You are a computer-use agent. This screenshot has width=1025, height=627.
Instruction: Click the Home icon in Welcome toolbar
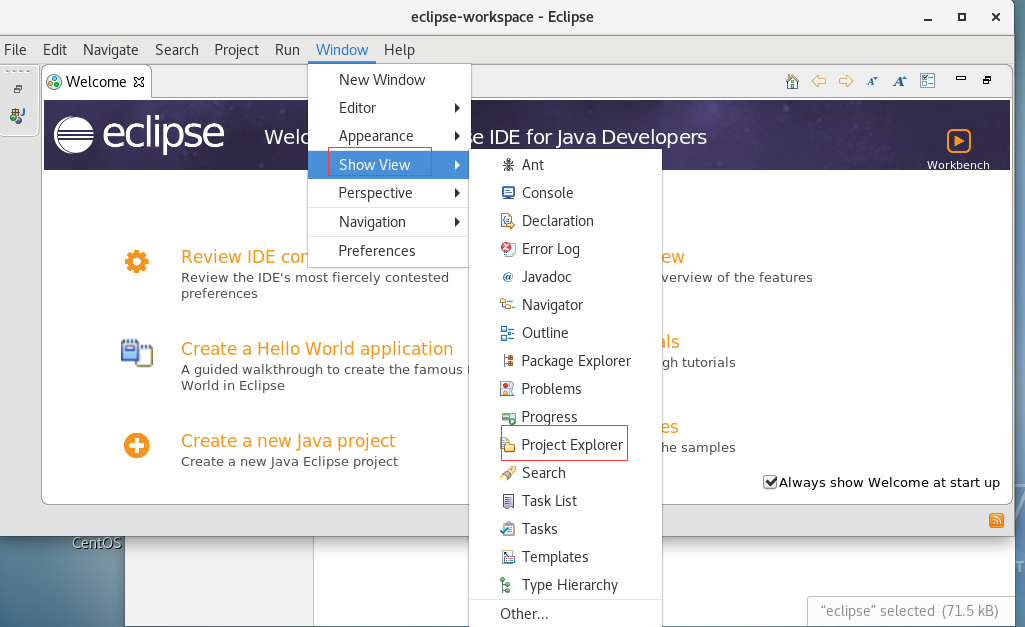pos(792,81)
